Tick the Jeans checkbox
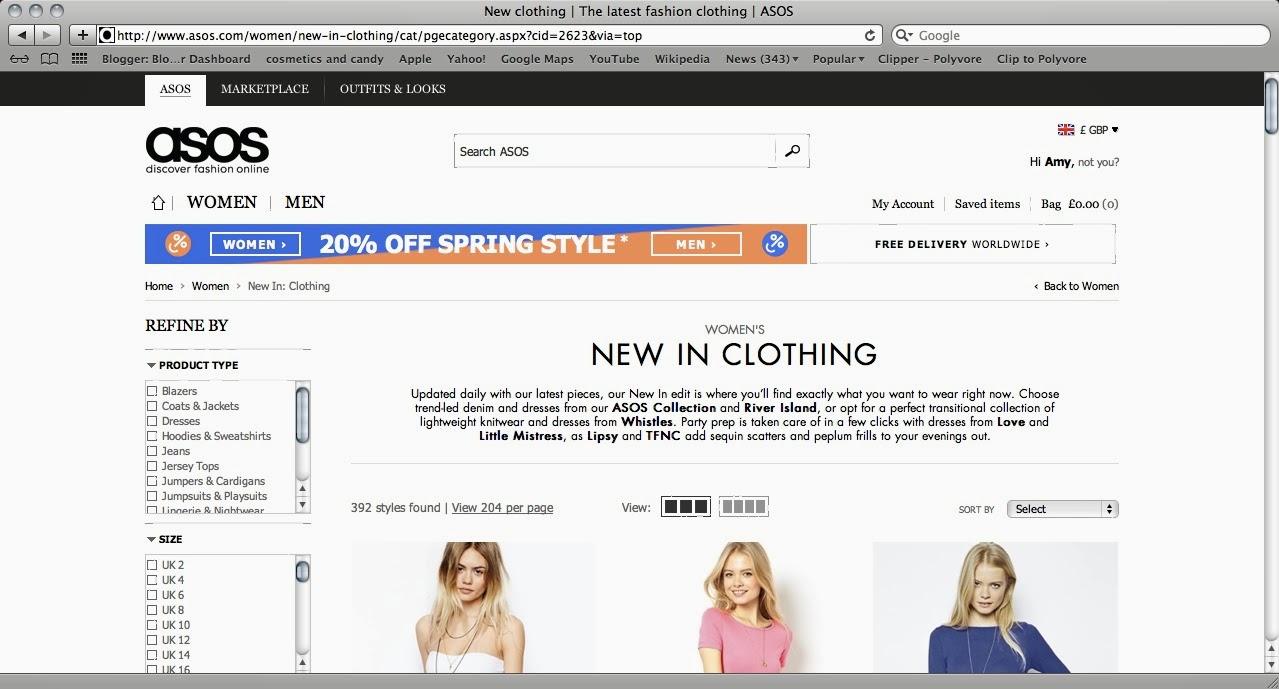Screen dimensions: 1279x689 point(152,451)
